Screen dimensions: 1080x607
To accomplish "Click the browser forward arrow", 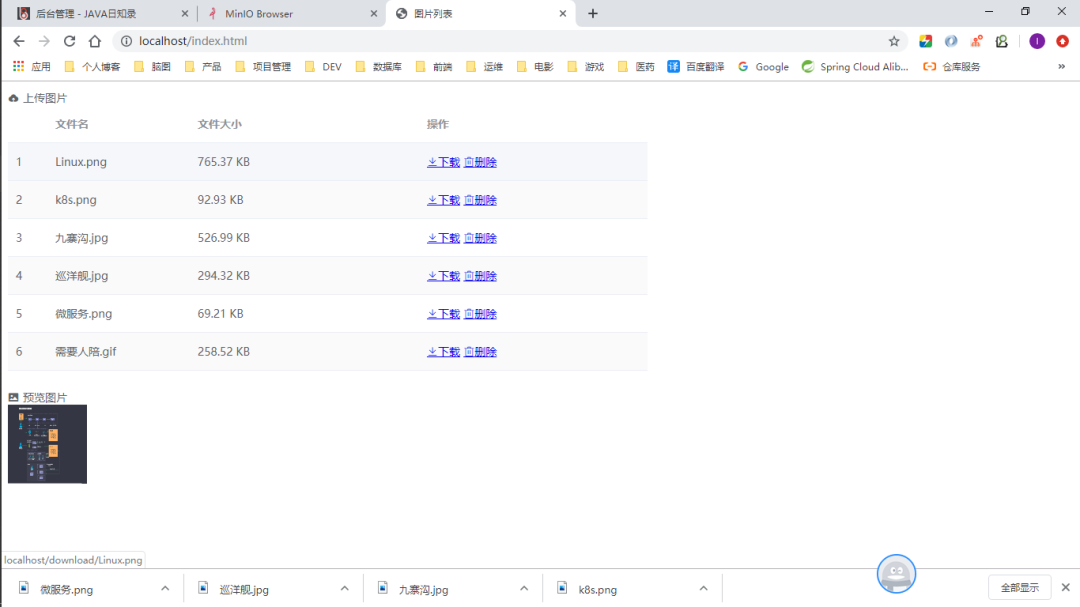I will (44, 41).
